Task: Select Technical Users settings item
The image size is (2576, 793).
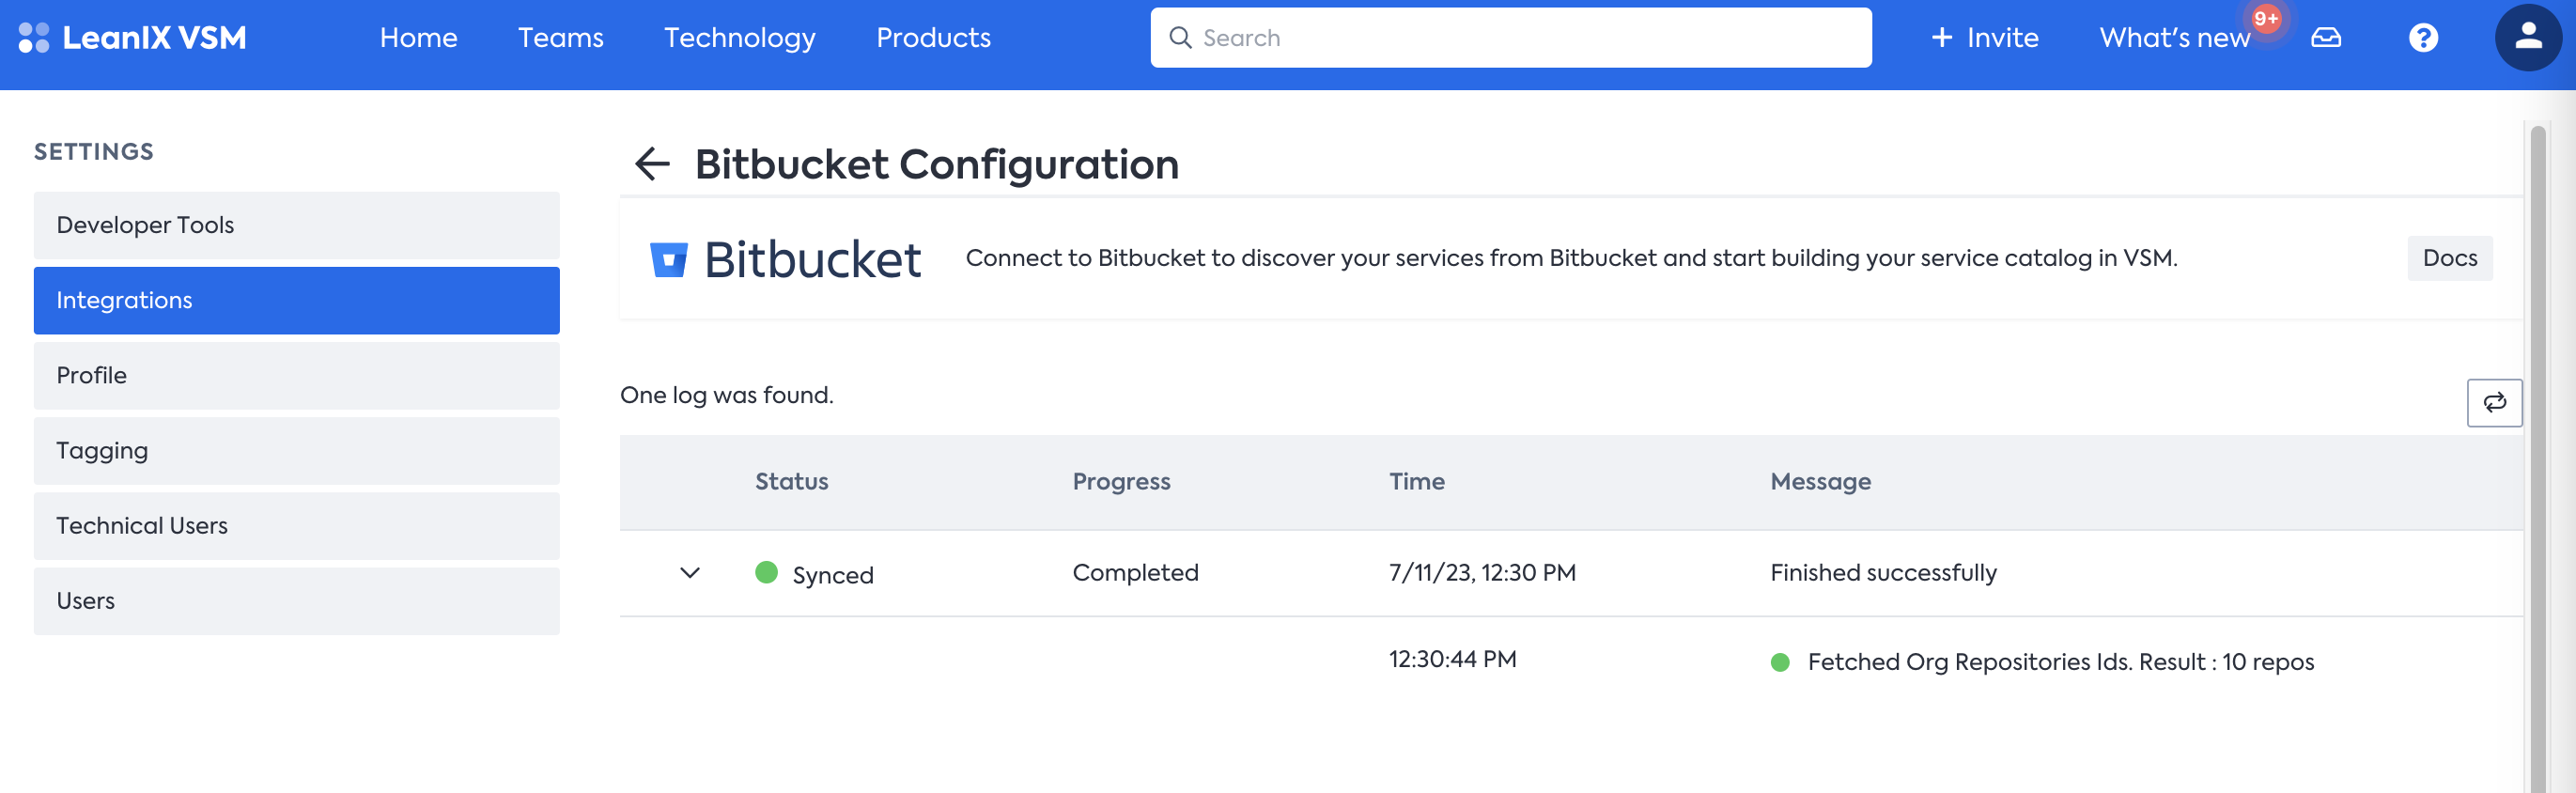Action: click(x=296, y=526)
